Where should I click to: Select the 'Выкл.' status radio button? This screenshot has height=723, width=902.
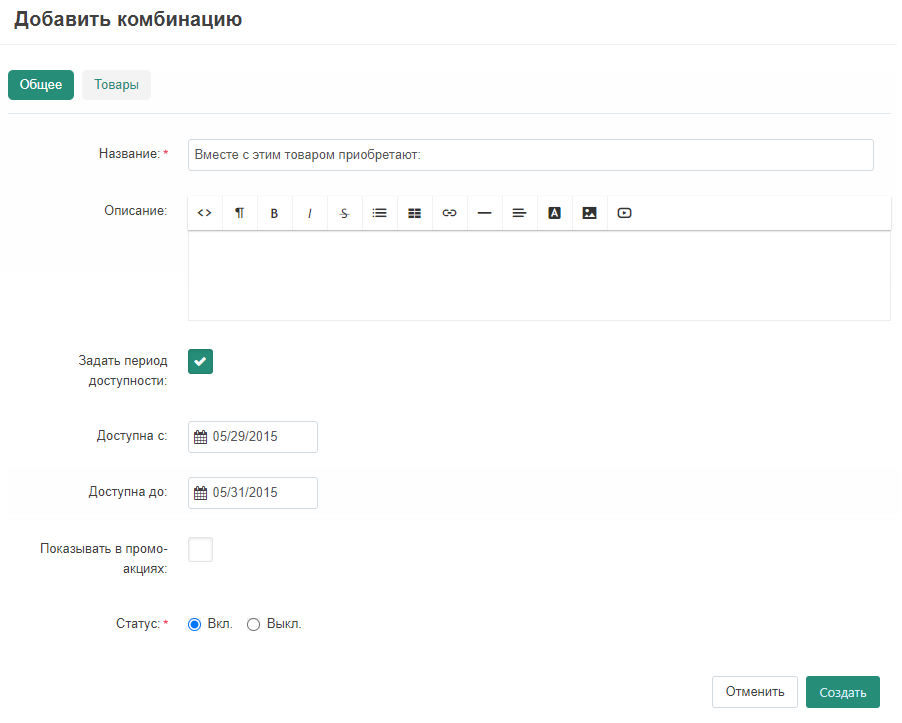tap(254, 624)
